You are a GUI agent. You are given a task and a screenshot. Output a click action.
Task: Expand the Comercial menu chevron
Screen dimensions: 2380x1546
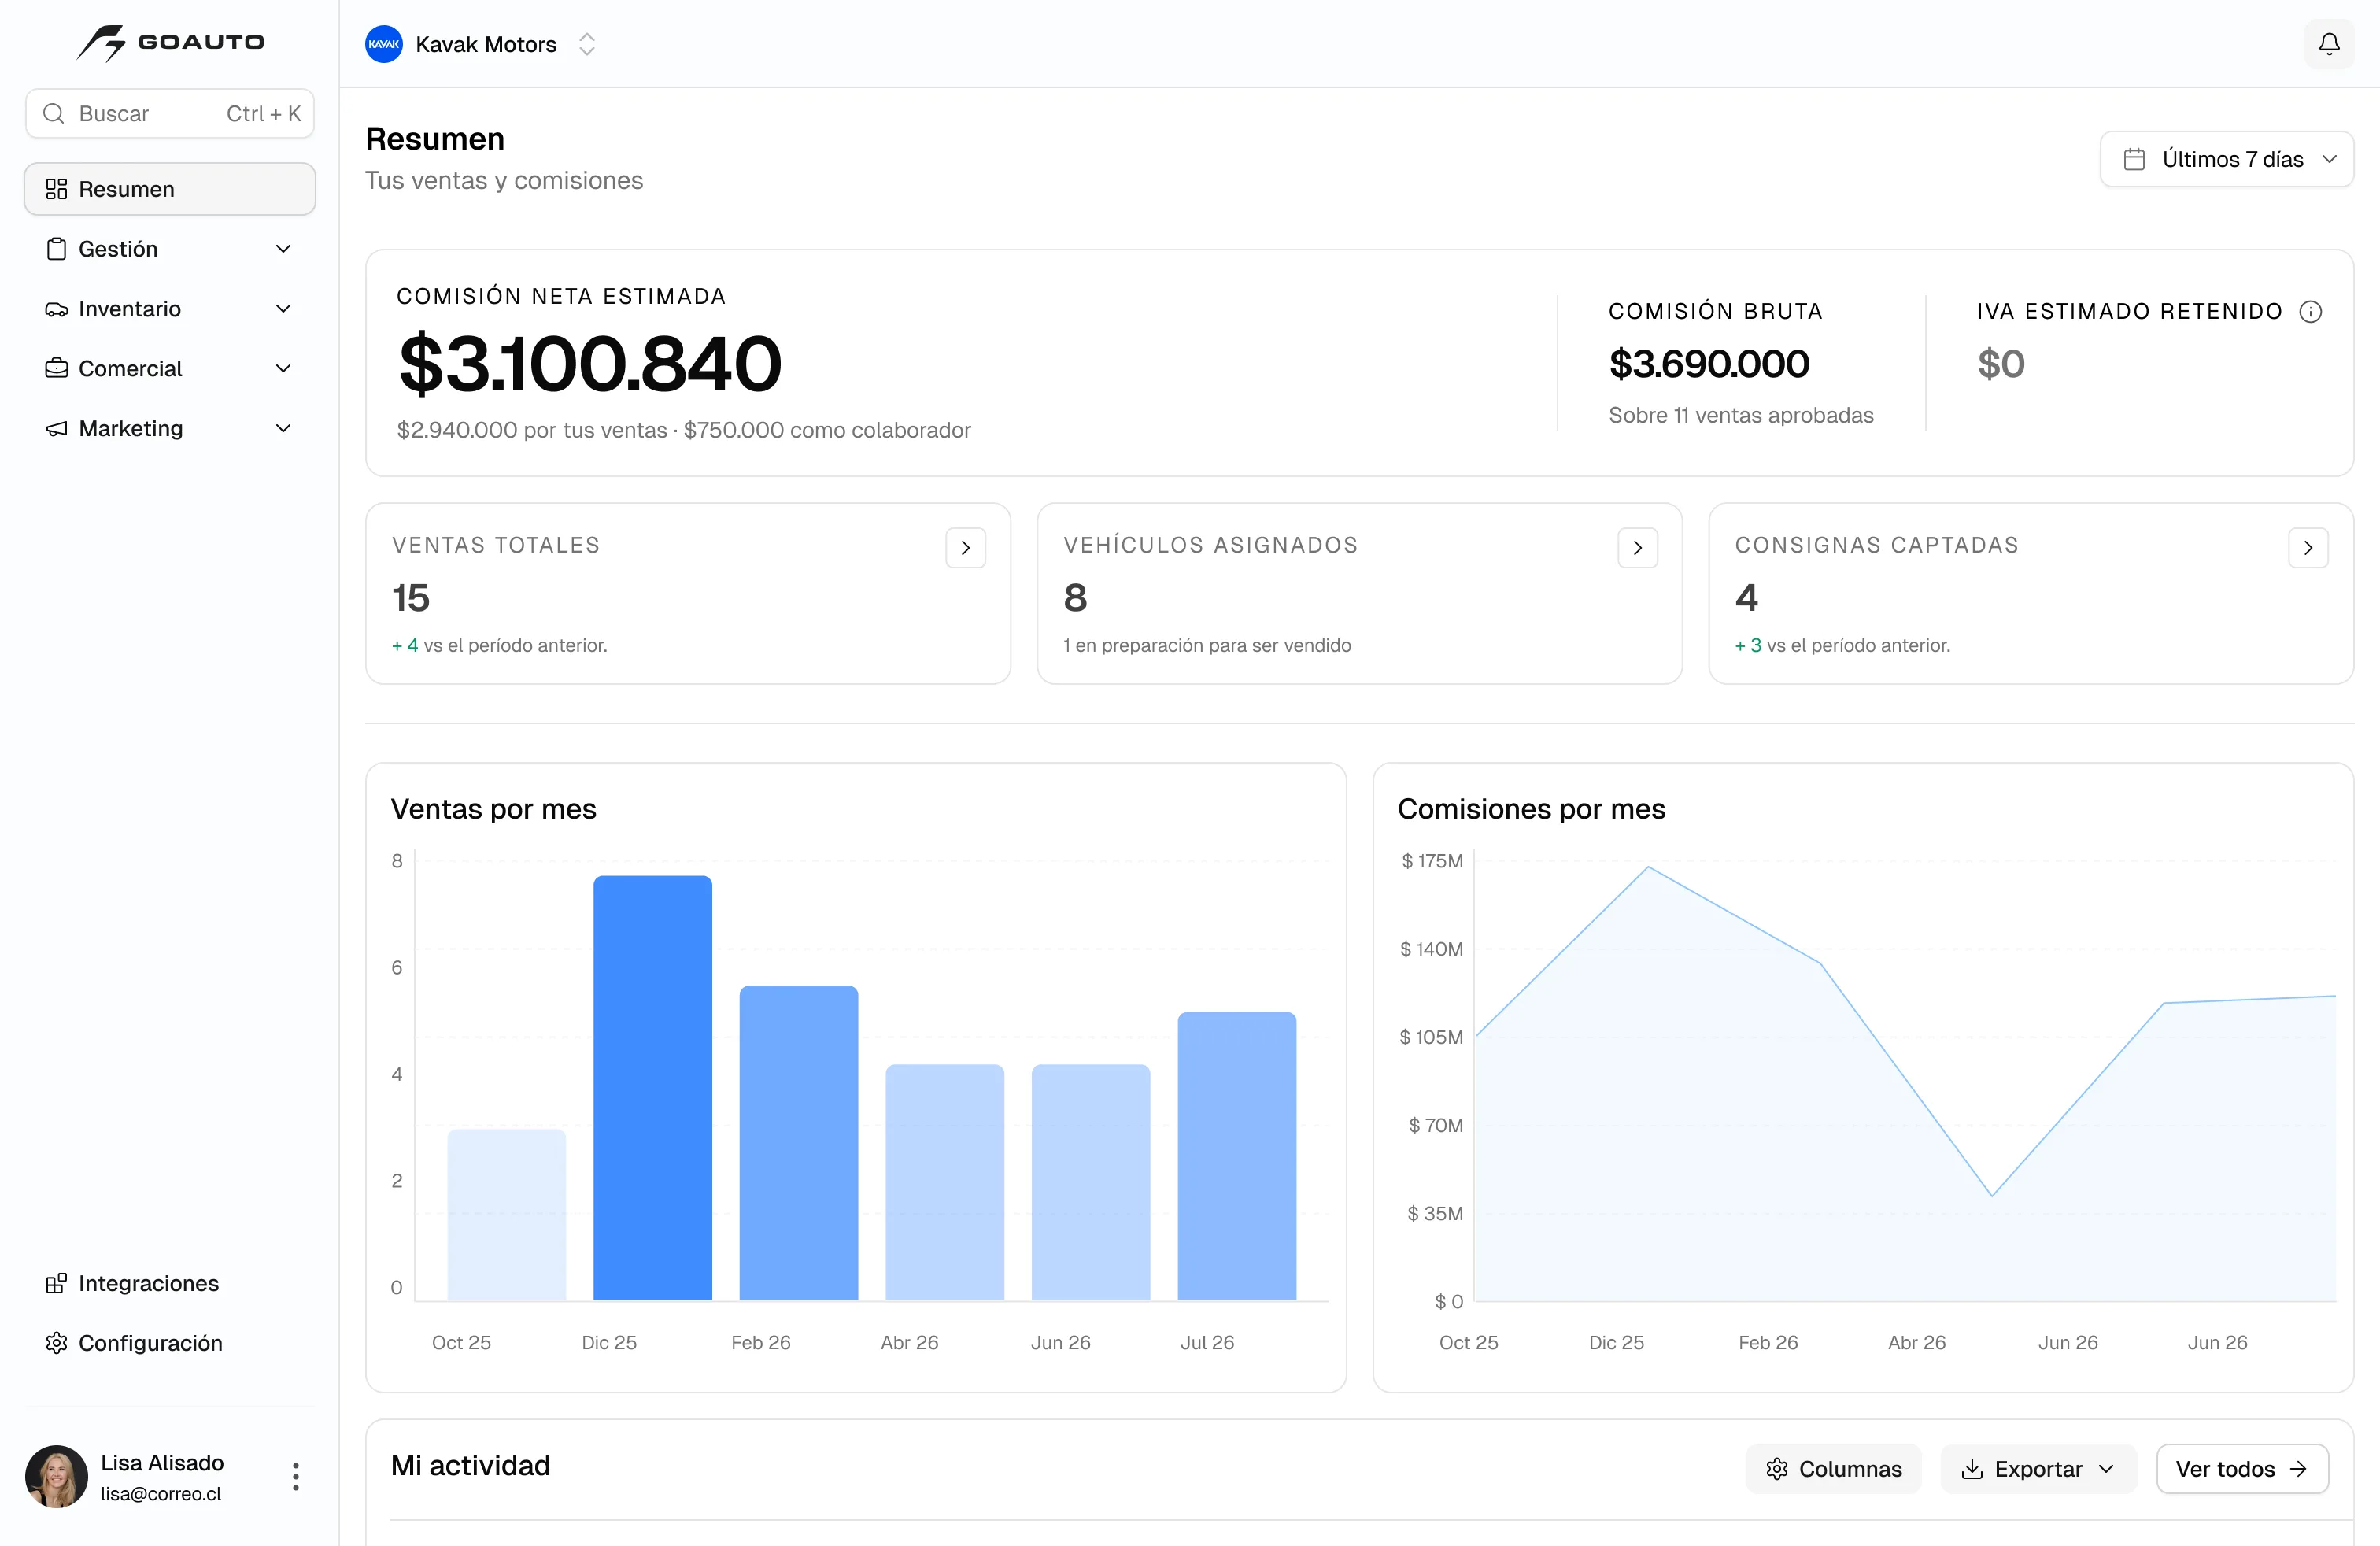click(x=283, y=368)
